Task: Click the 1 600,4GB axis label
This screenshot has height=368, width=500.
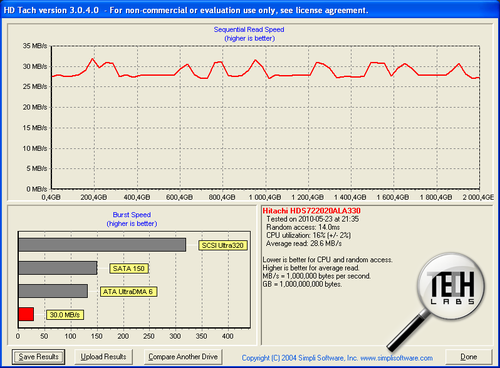Action: pyautogui.click(x=393, y=197)
